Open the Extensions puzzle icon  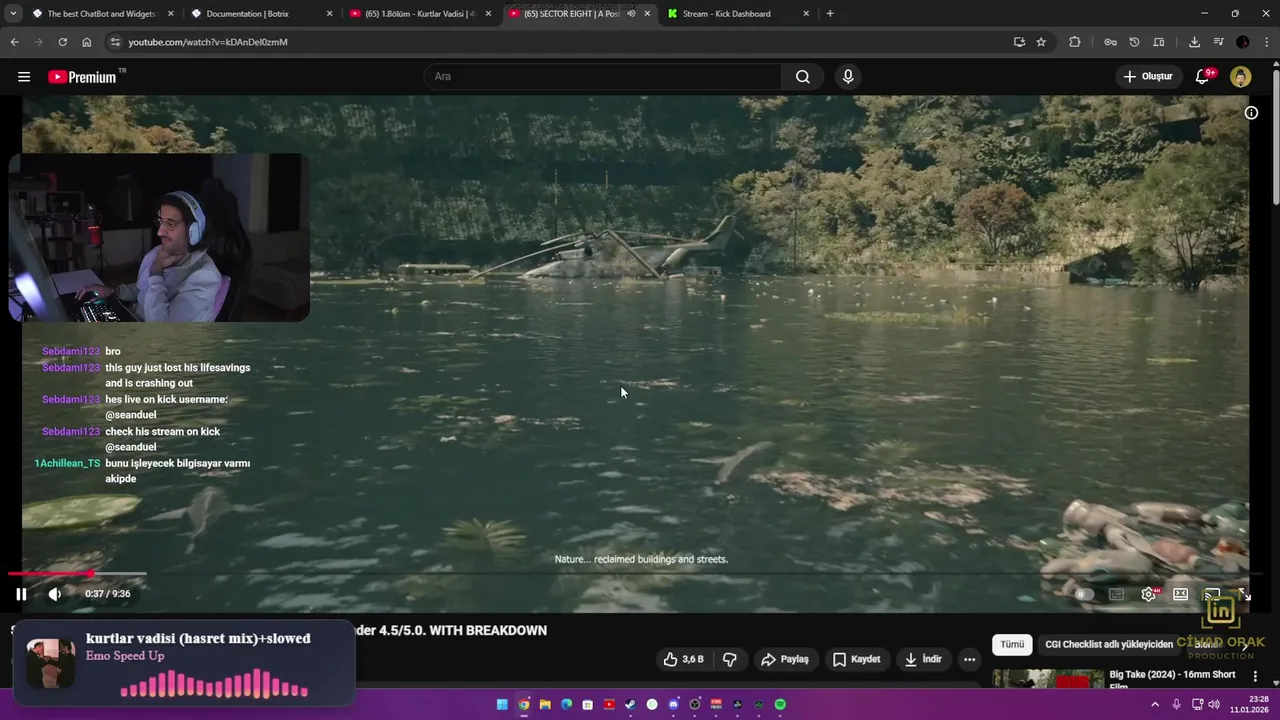tap(1075, 42)
